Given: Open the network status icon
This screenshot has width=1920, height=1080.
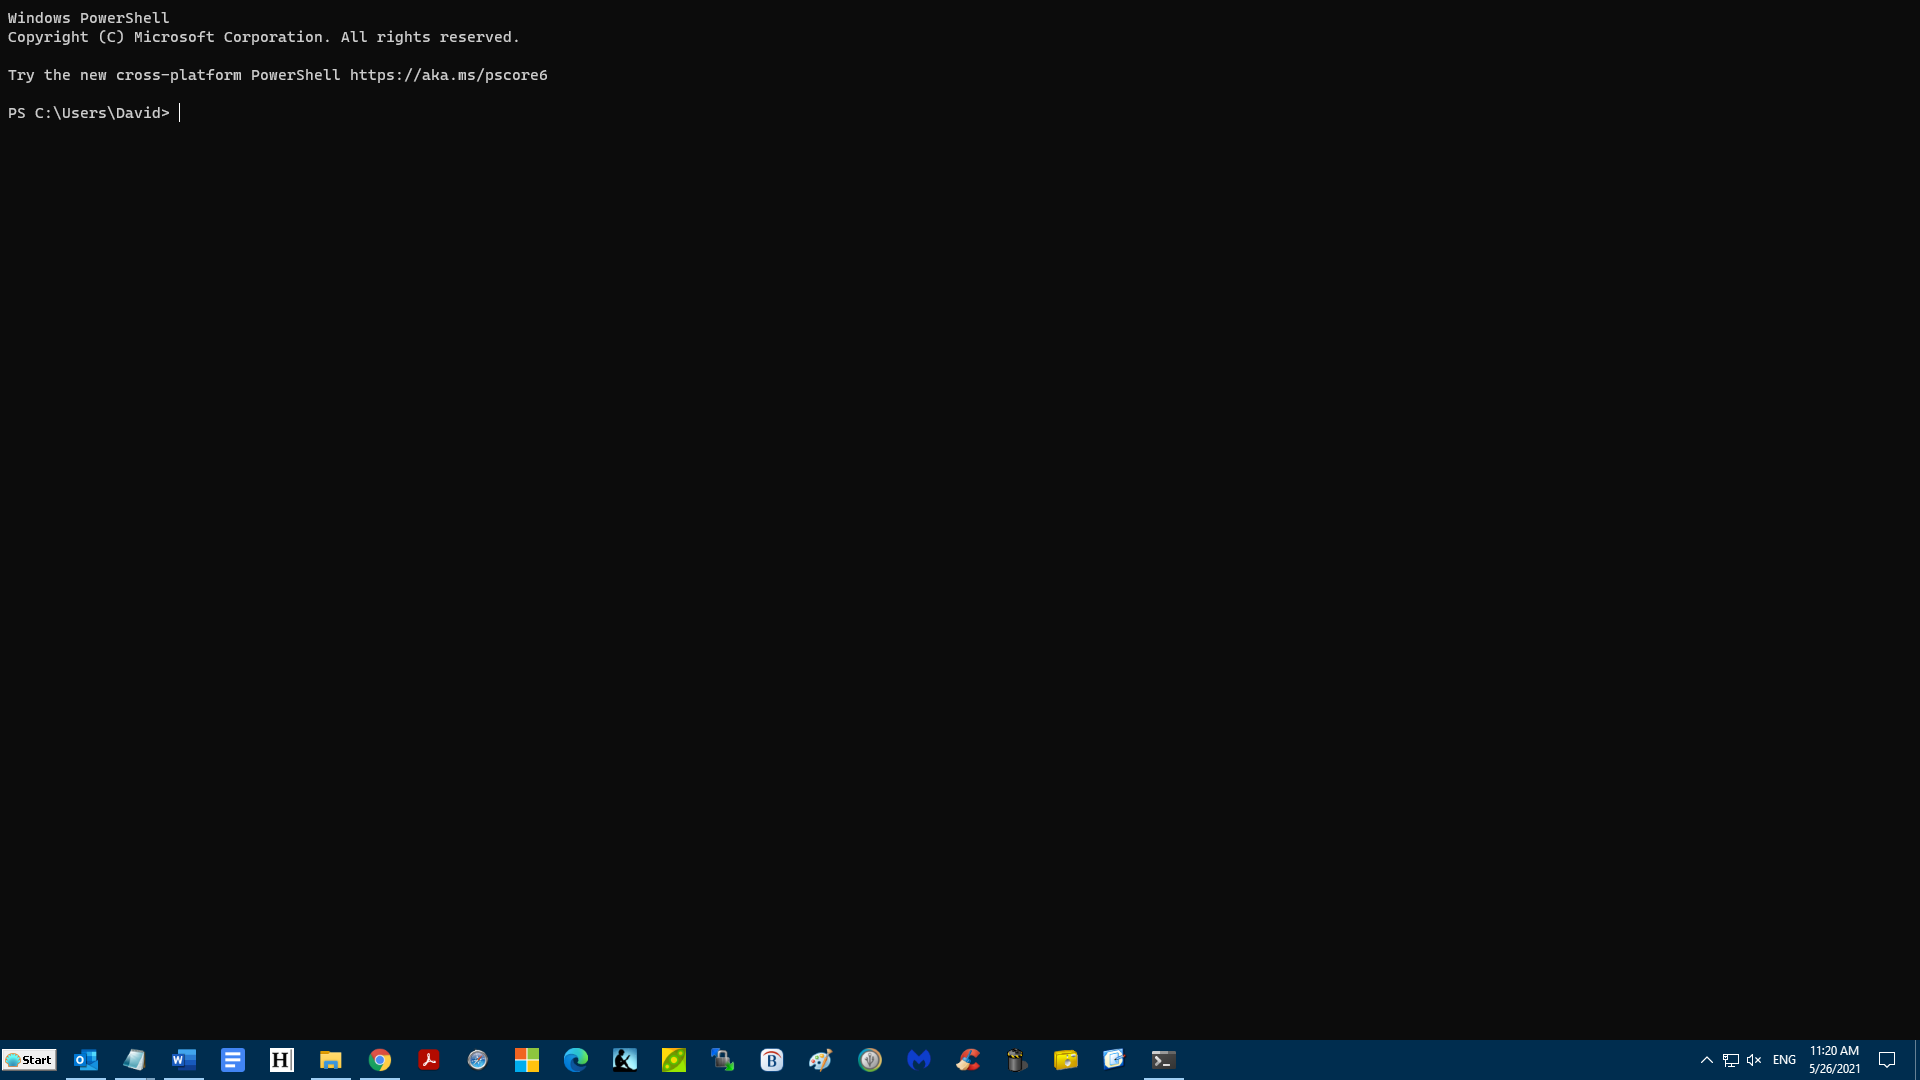Looking at the screenshot, I should (1731, 1060).
